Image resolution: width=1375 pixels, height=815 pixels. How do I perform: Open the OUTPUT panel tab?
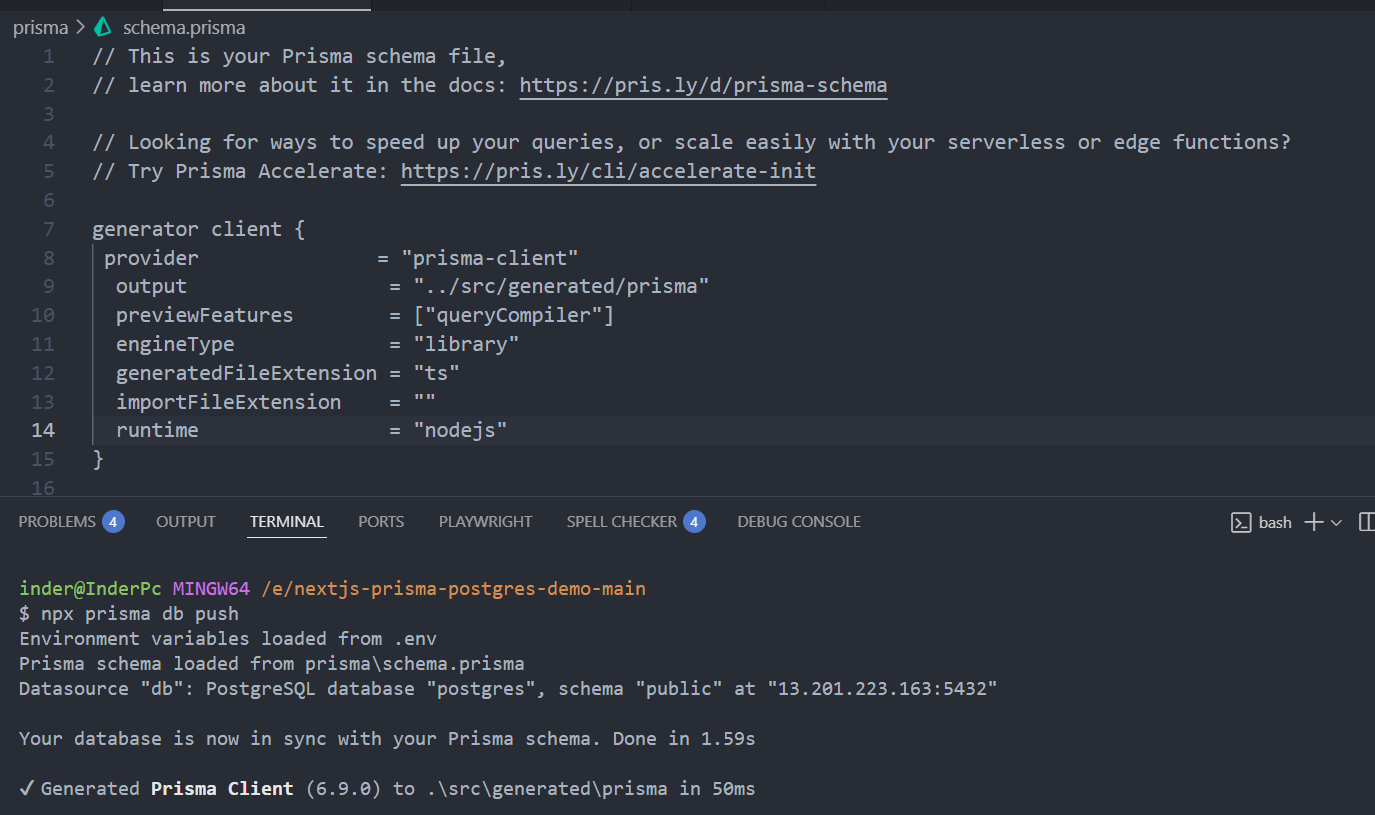pos(186,521)
